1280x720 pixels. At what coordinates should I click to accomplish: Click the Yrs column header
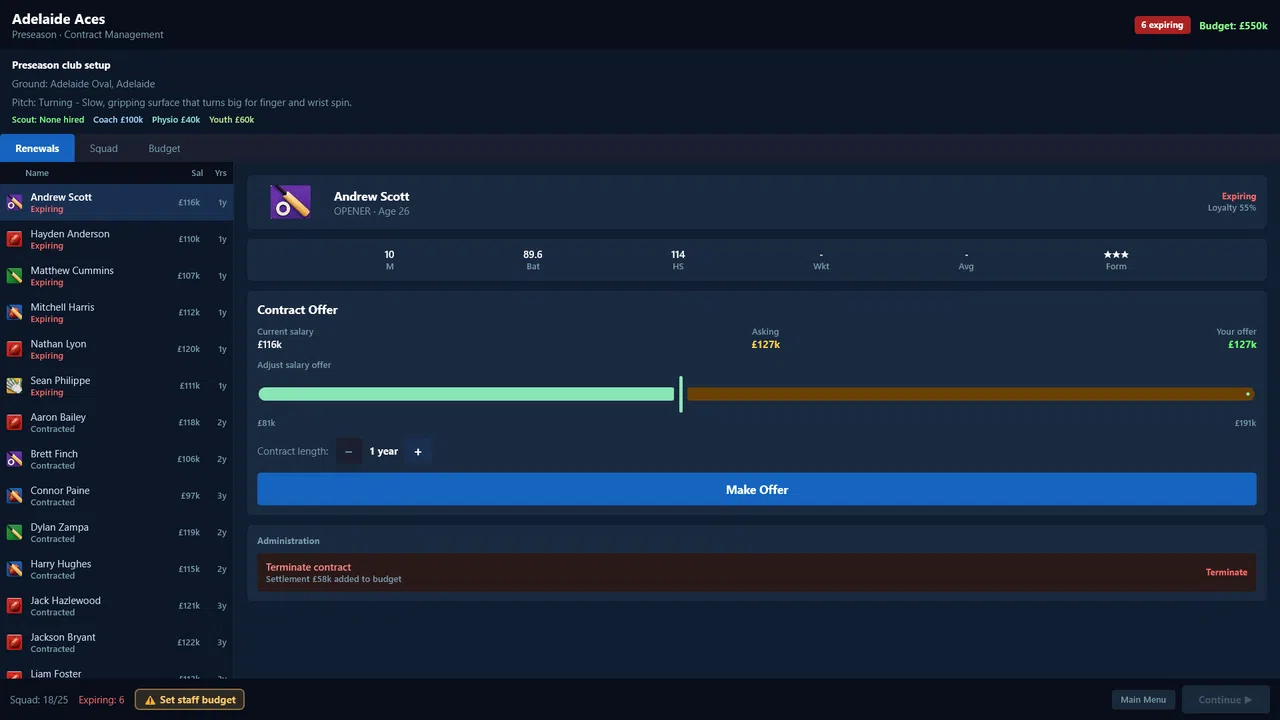[221, 173]
